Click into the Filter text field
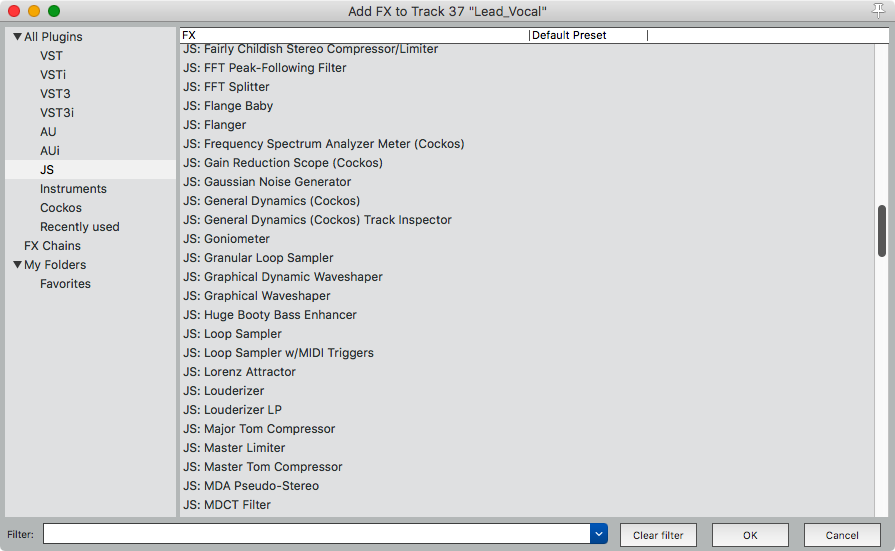Viewport: 895px width, 551px height. 316,535
